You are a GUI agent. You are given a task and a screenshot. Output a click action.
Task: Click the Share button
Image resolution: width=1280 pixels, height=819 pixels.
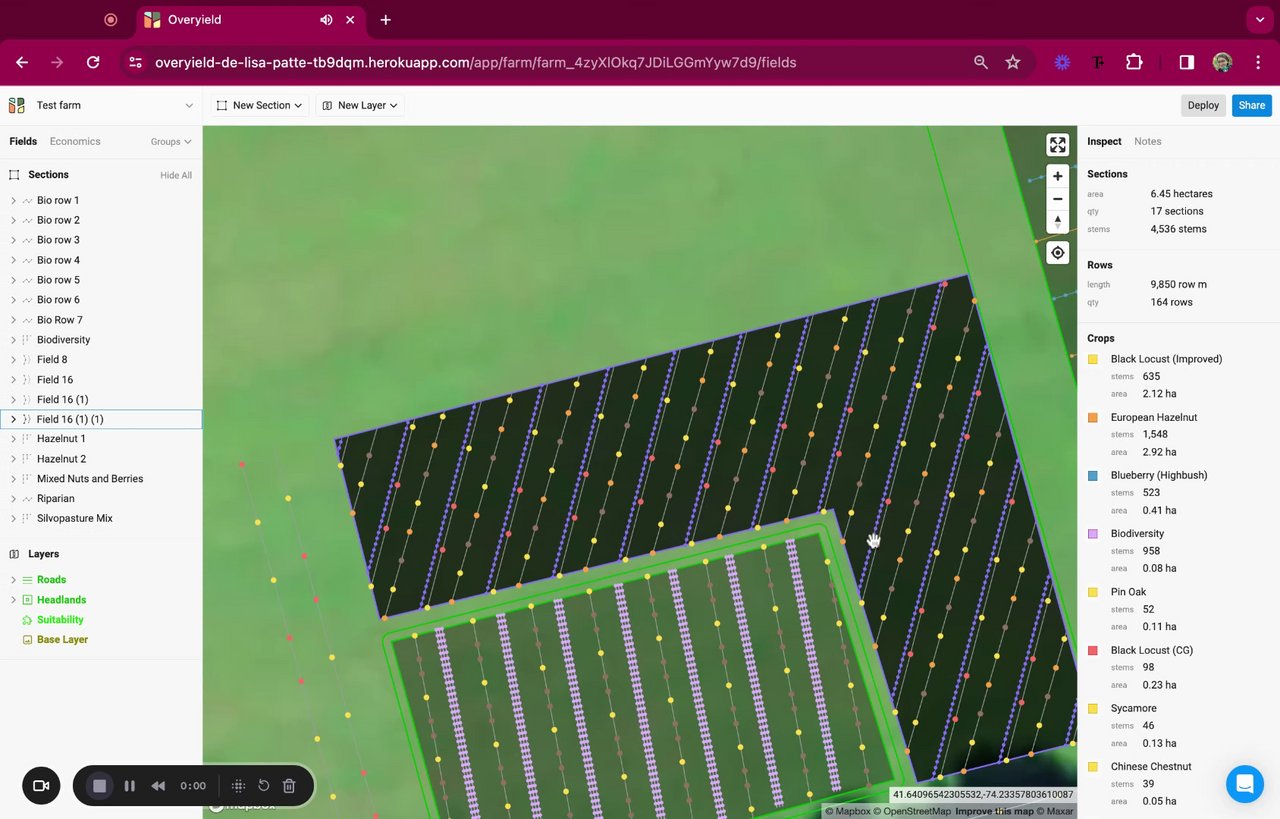[x=1252, y=105]
